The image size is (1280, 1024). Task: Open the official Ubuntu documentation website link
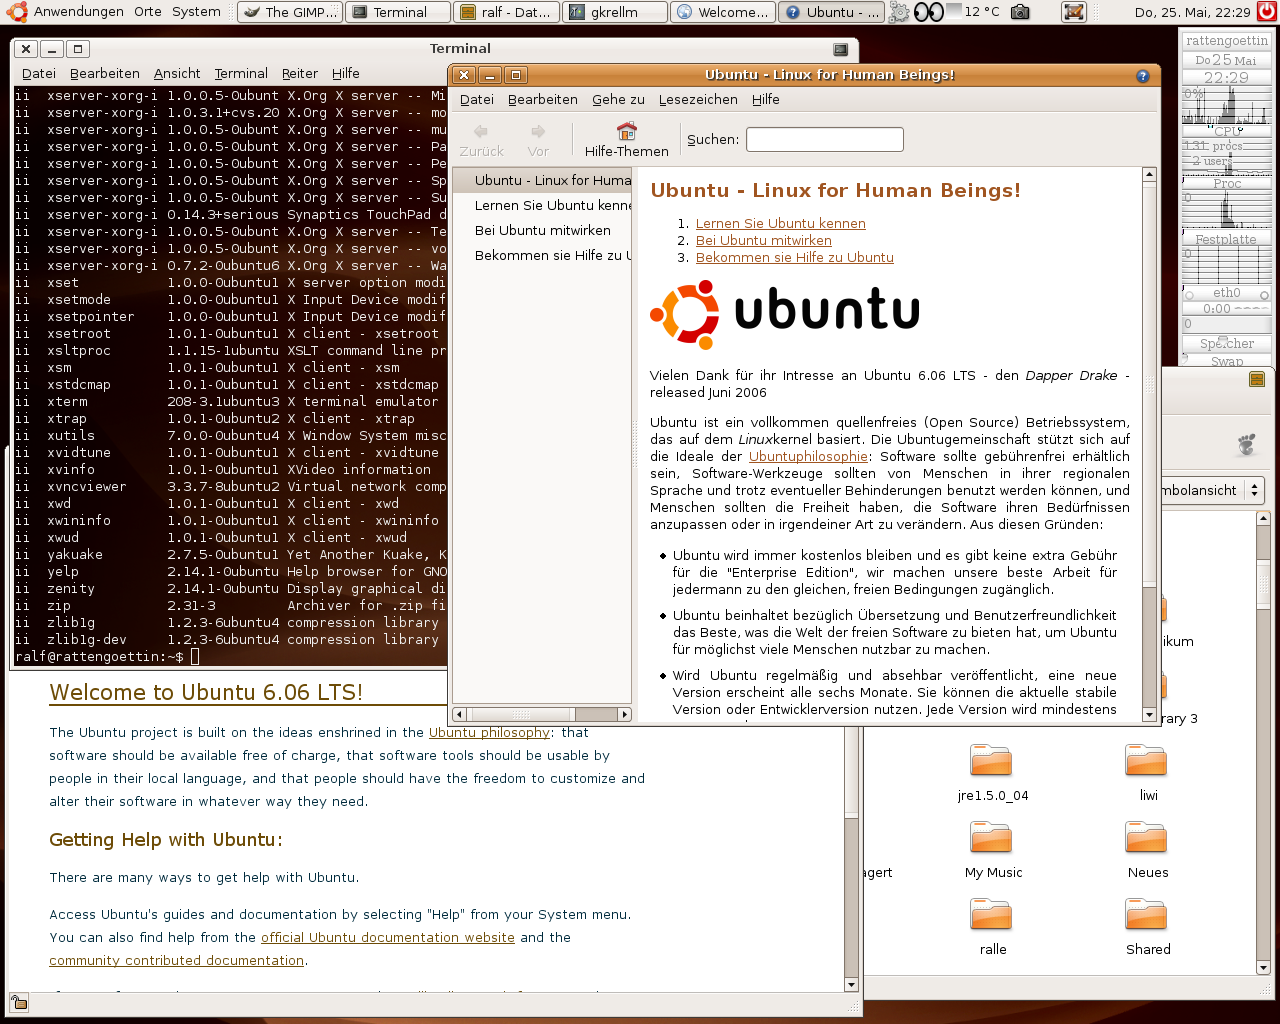[388, 938]
